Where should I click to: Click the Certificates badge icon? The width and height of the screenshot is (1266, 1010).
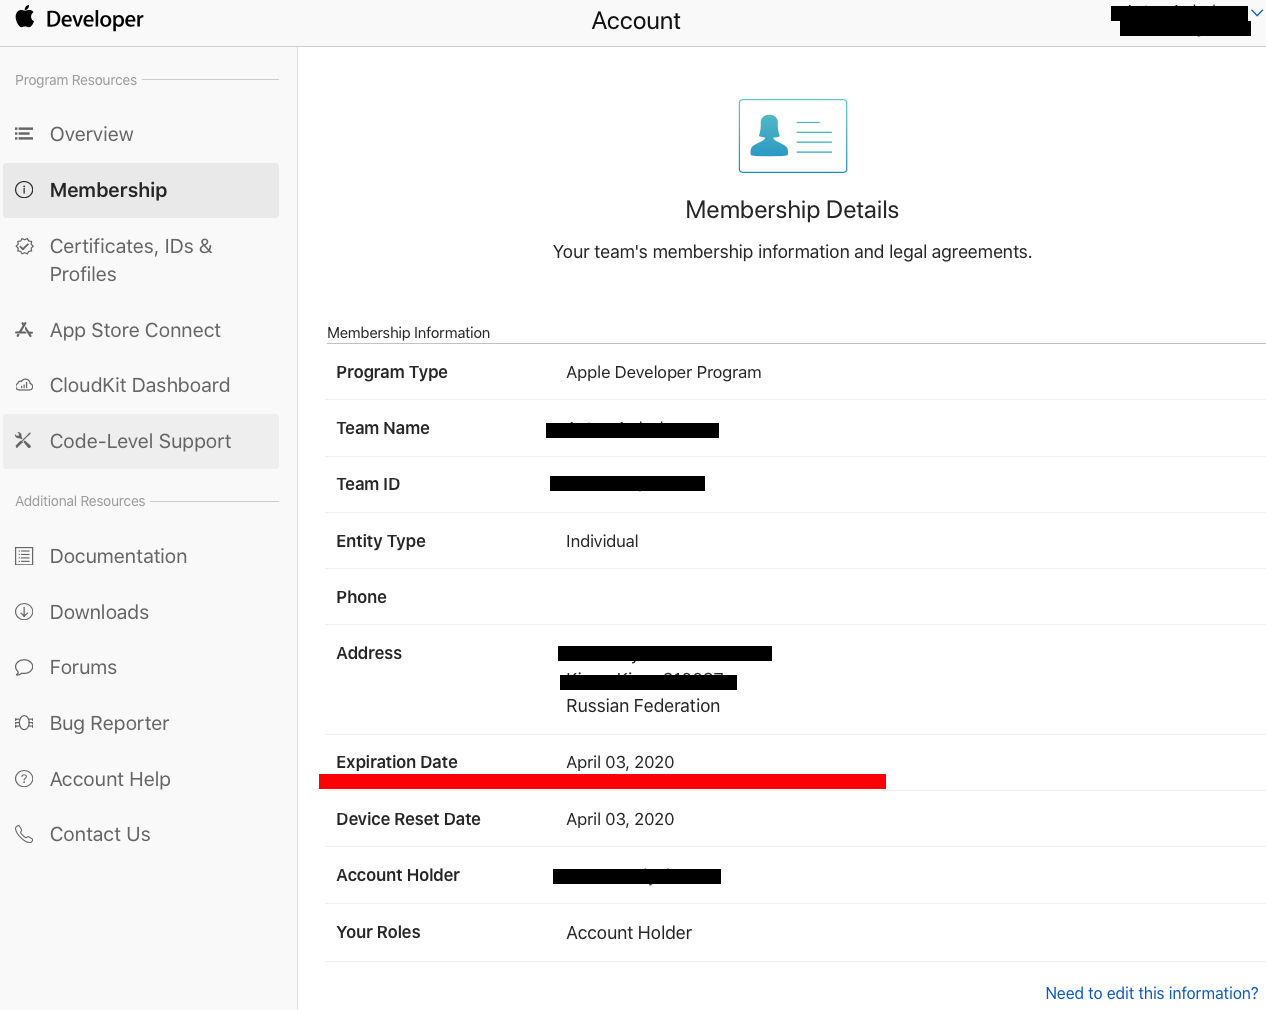(x=24, y=246)
